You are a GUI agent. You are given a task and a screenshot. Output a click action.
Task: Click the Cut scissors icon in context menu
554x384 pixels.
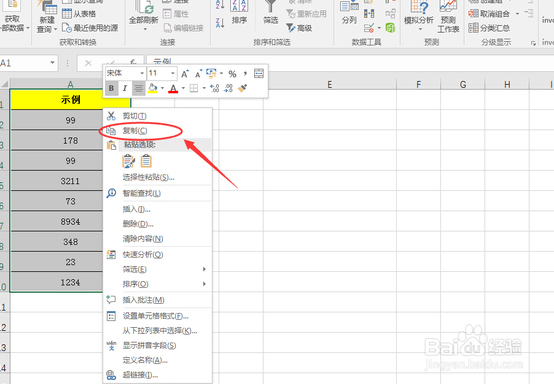point(111,116)
